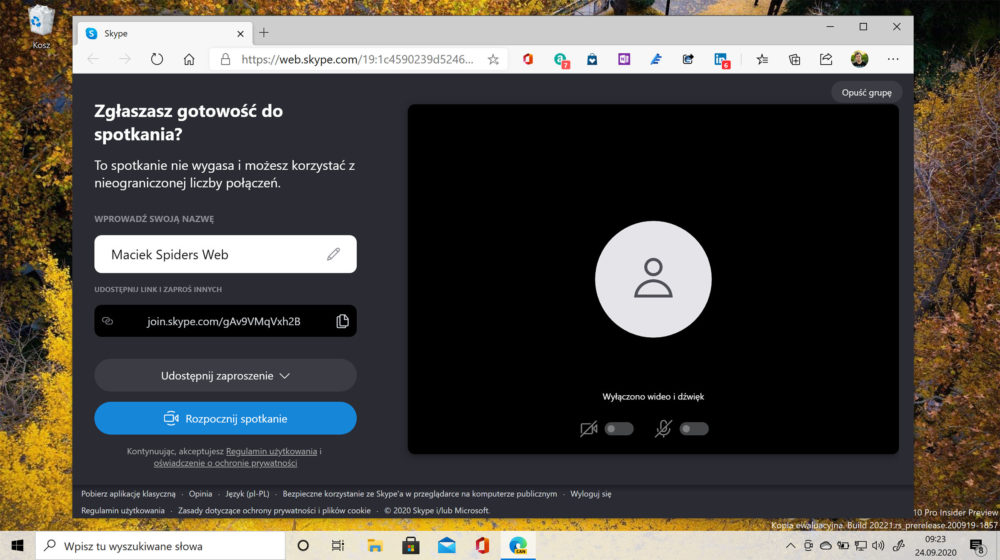
Task: Go back in the browser
Action: point(93,59)
